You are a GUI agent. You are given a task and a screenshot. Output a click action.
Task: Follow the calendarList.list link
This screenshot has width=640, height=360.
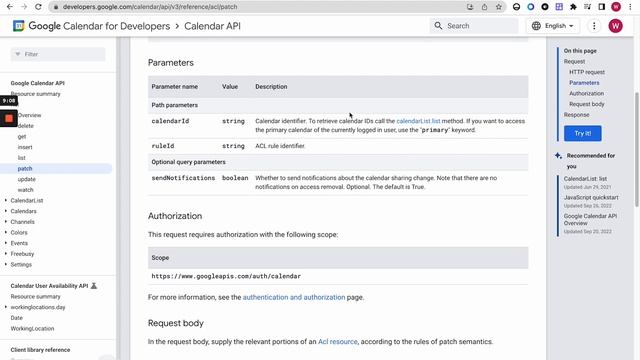(418, 121)
